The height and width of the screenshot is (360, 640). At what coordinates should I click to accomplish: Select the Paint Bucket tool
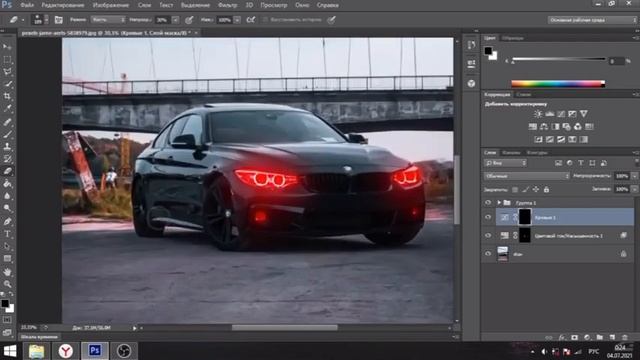coord(7,184)
